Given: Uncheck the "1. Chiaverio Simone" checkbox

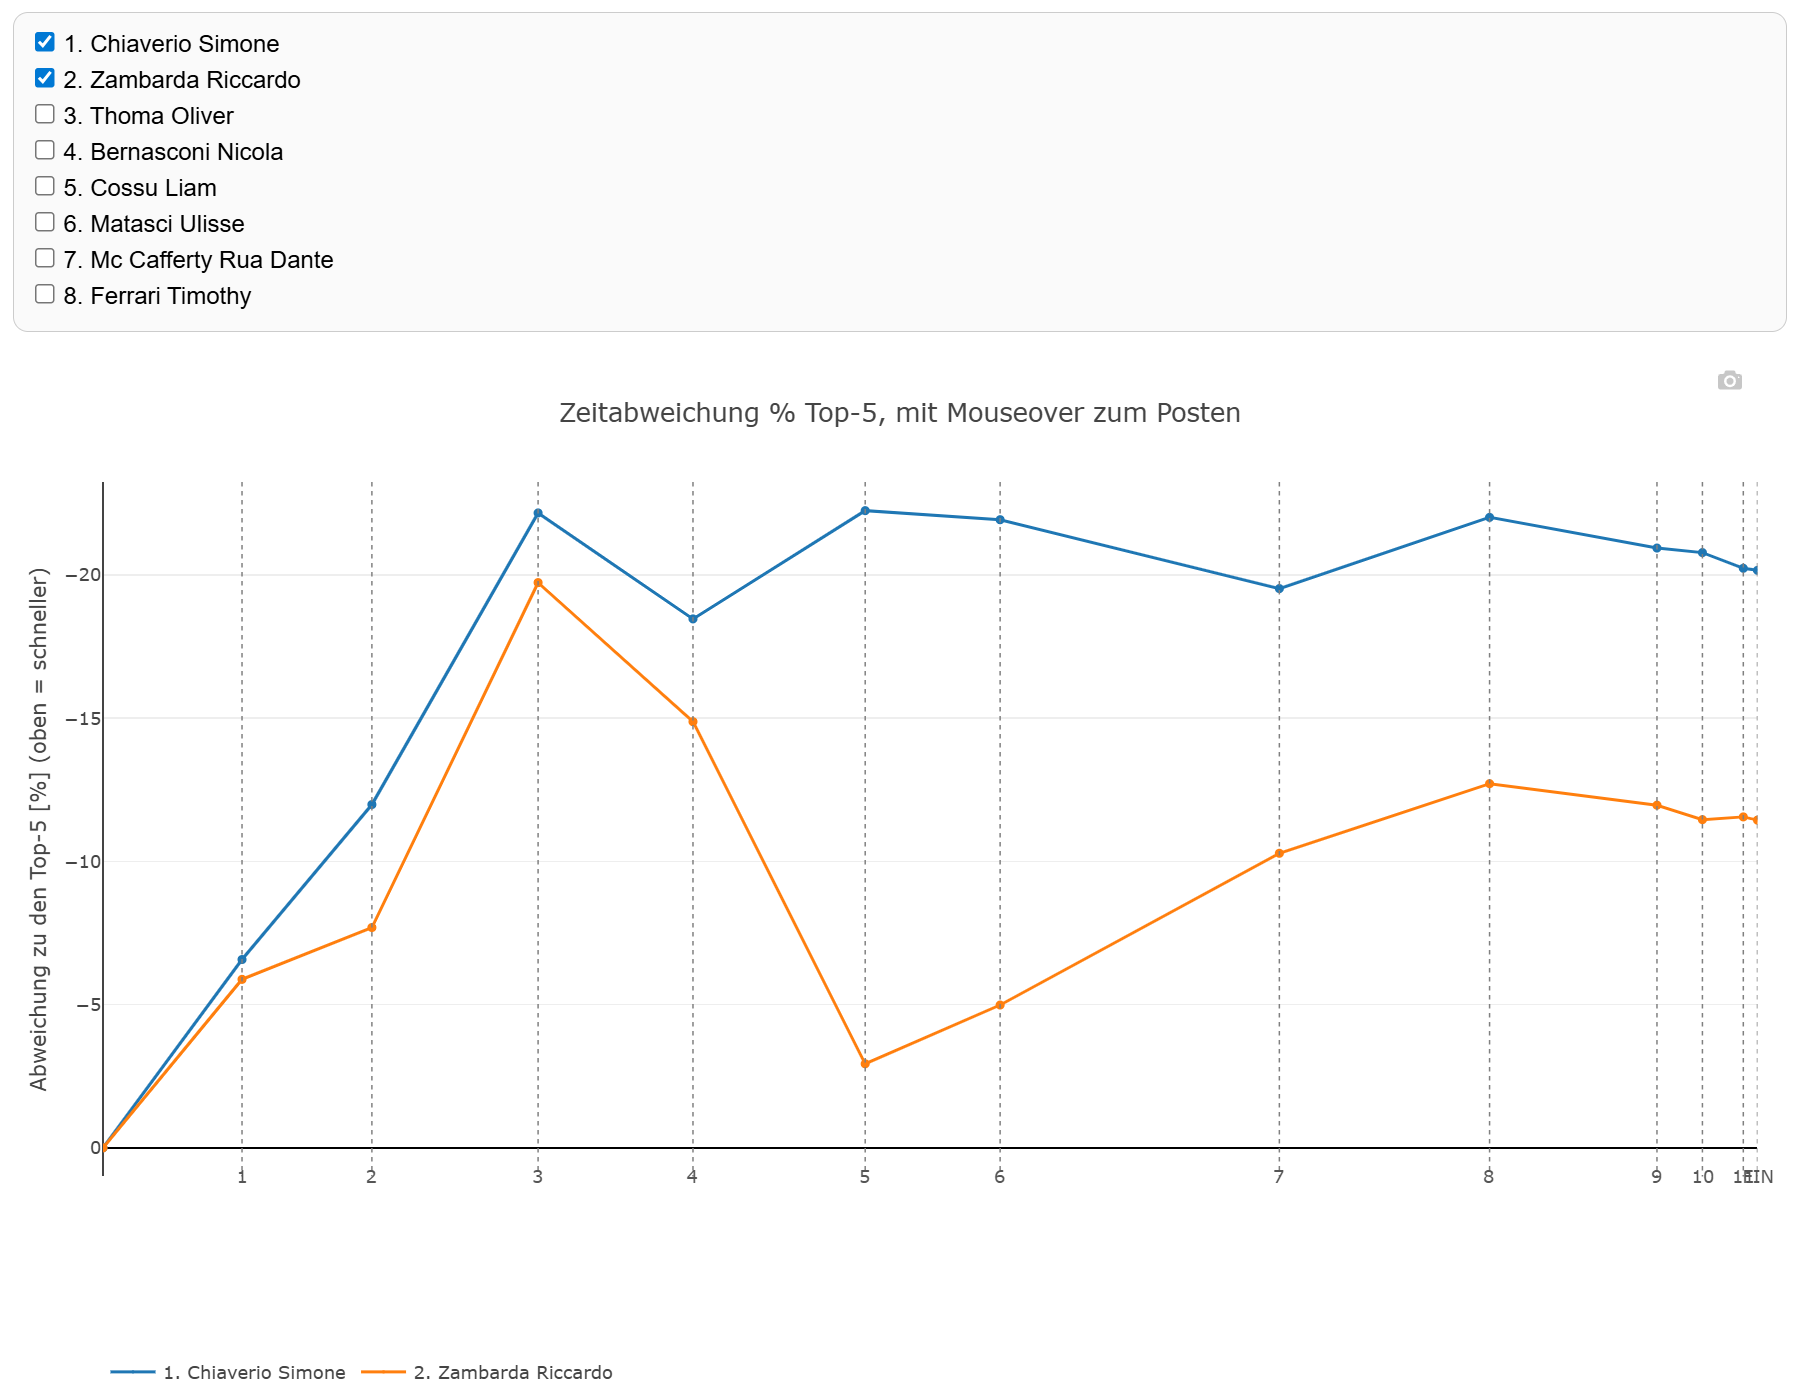Looking at the screenshot, I should click(44, 40).
